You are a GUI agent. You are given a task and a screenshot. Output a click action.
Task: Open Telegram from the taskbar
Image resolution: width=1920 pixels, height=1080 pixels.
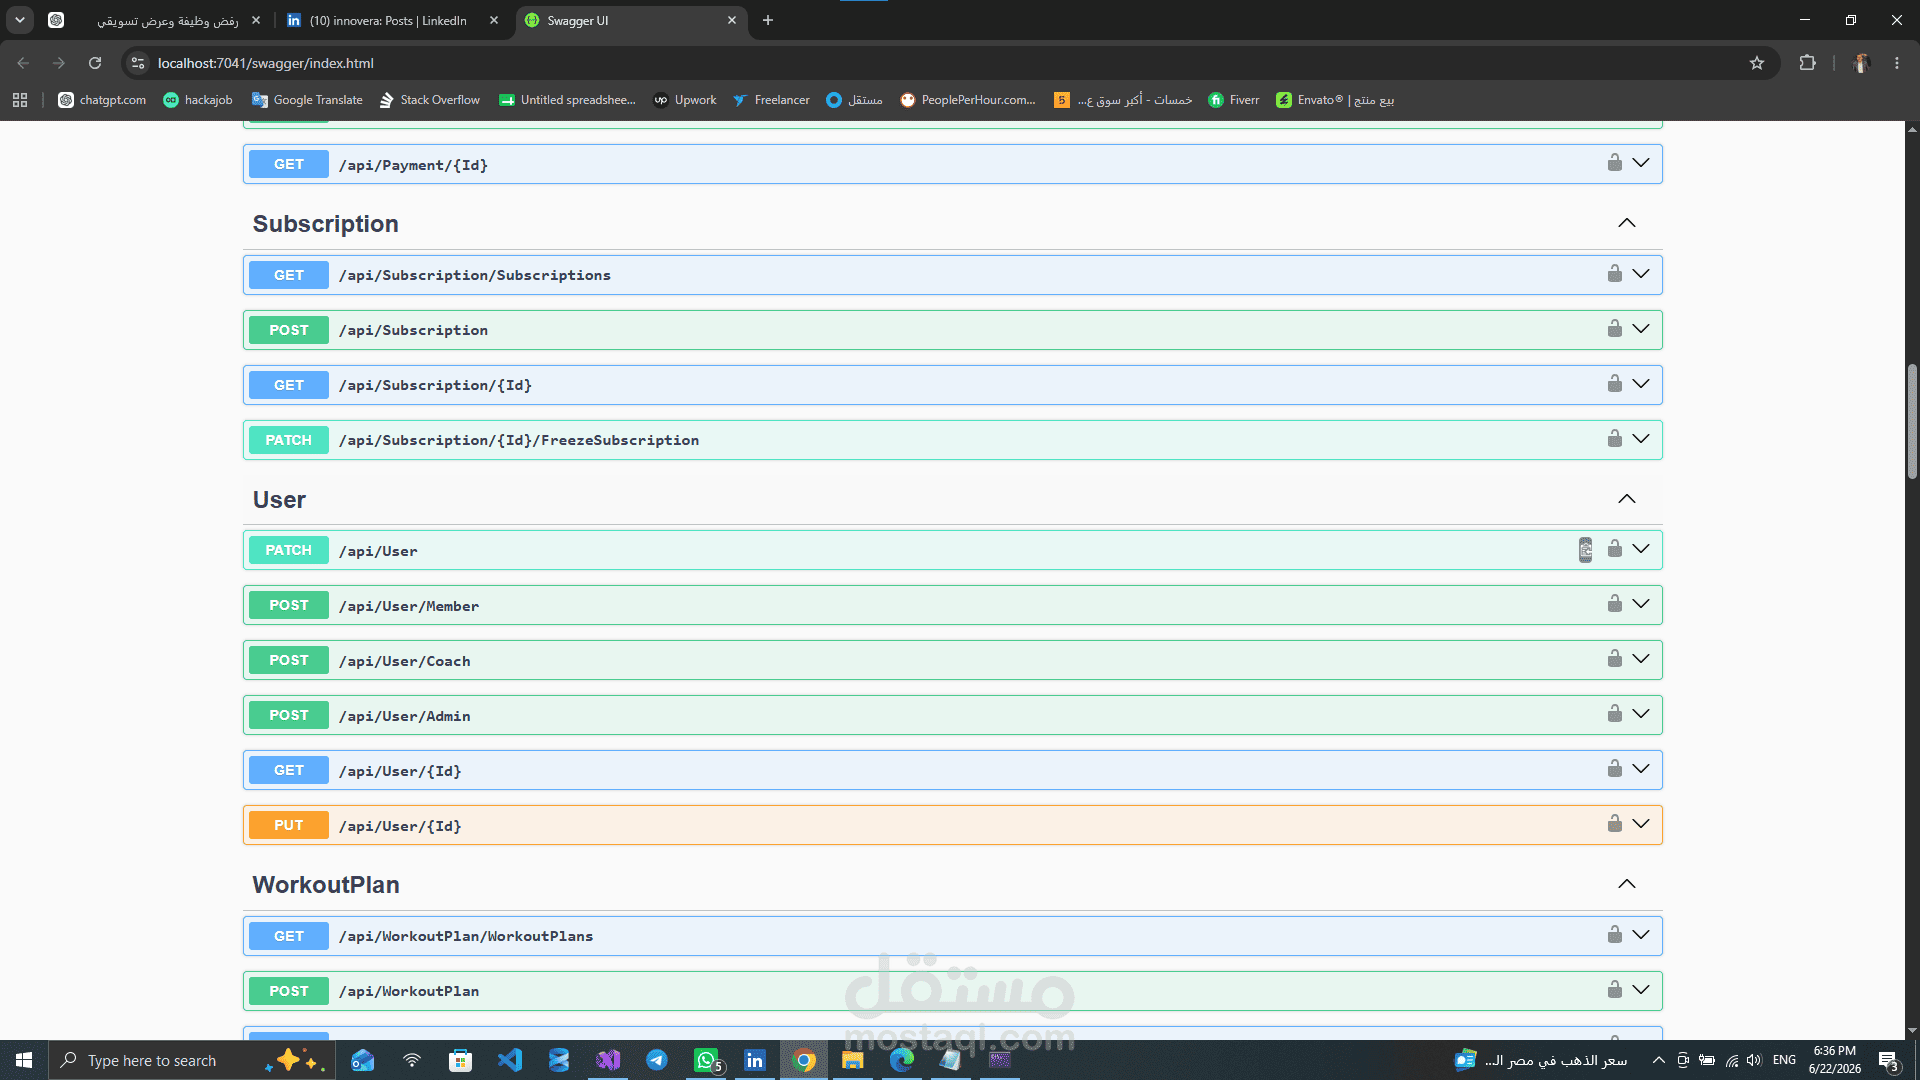[657, 1060]
